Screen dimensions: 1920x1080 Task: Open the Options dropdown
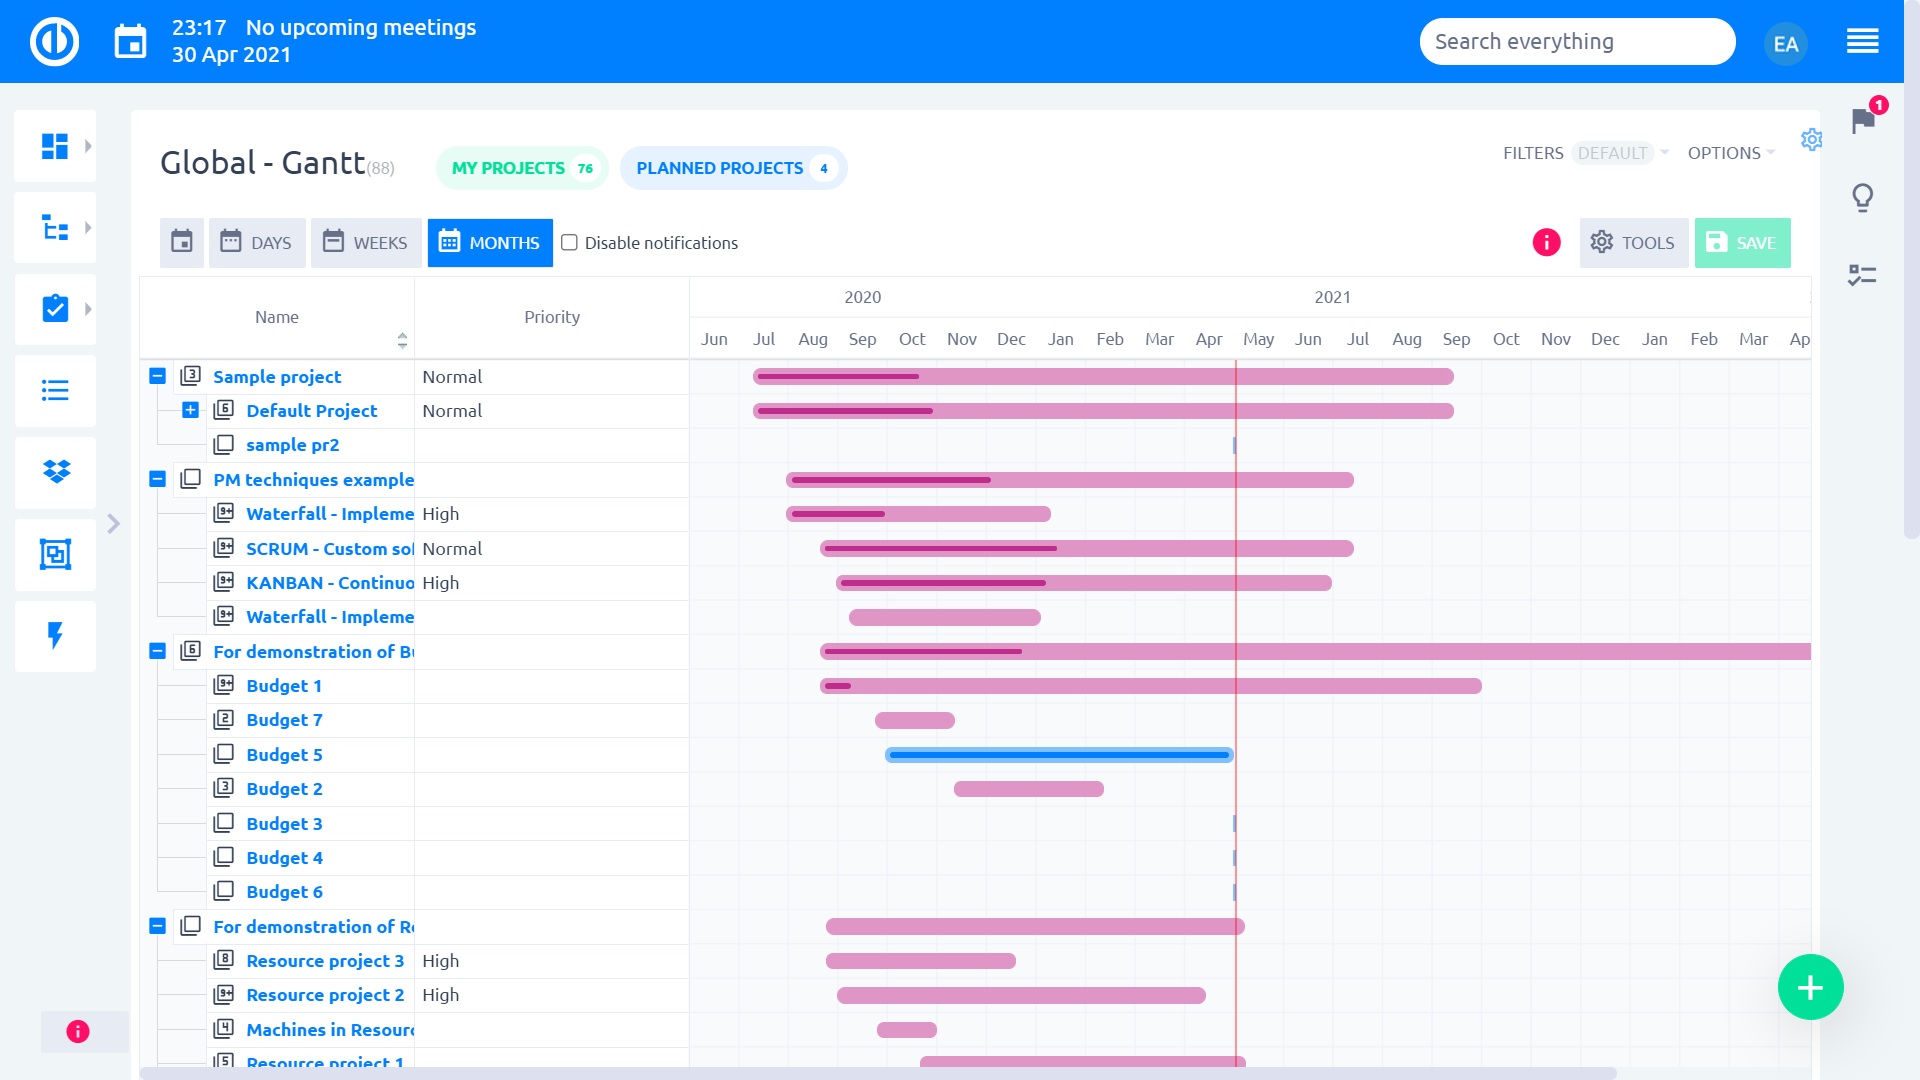pyautogui.click(x=1729, y=153)
